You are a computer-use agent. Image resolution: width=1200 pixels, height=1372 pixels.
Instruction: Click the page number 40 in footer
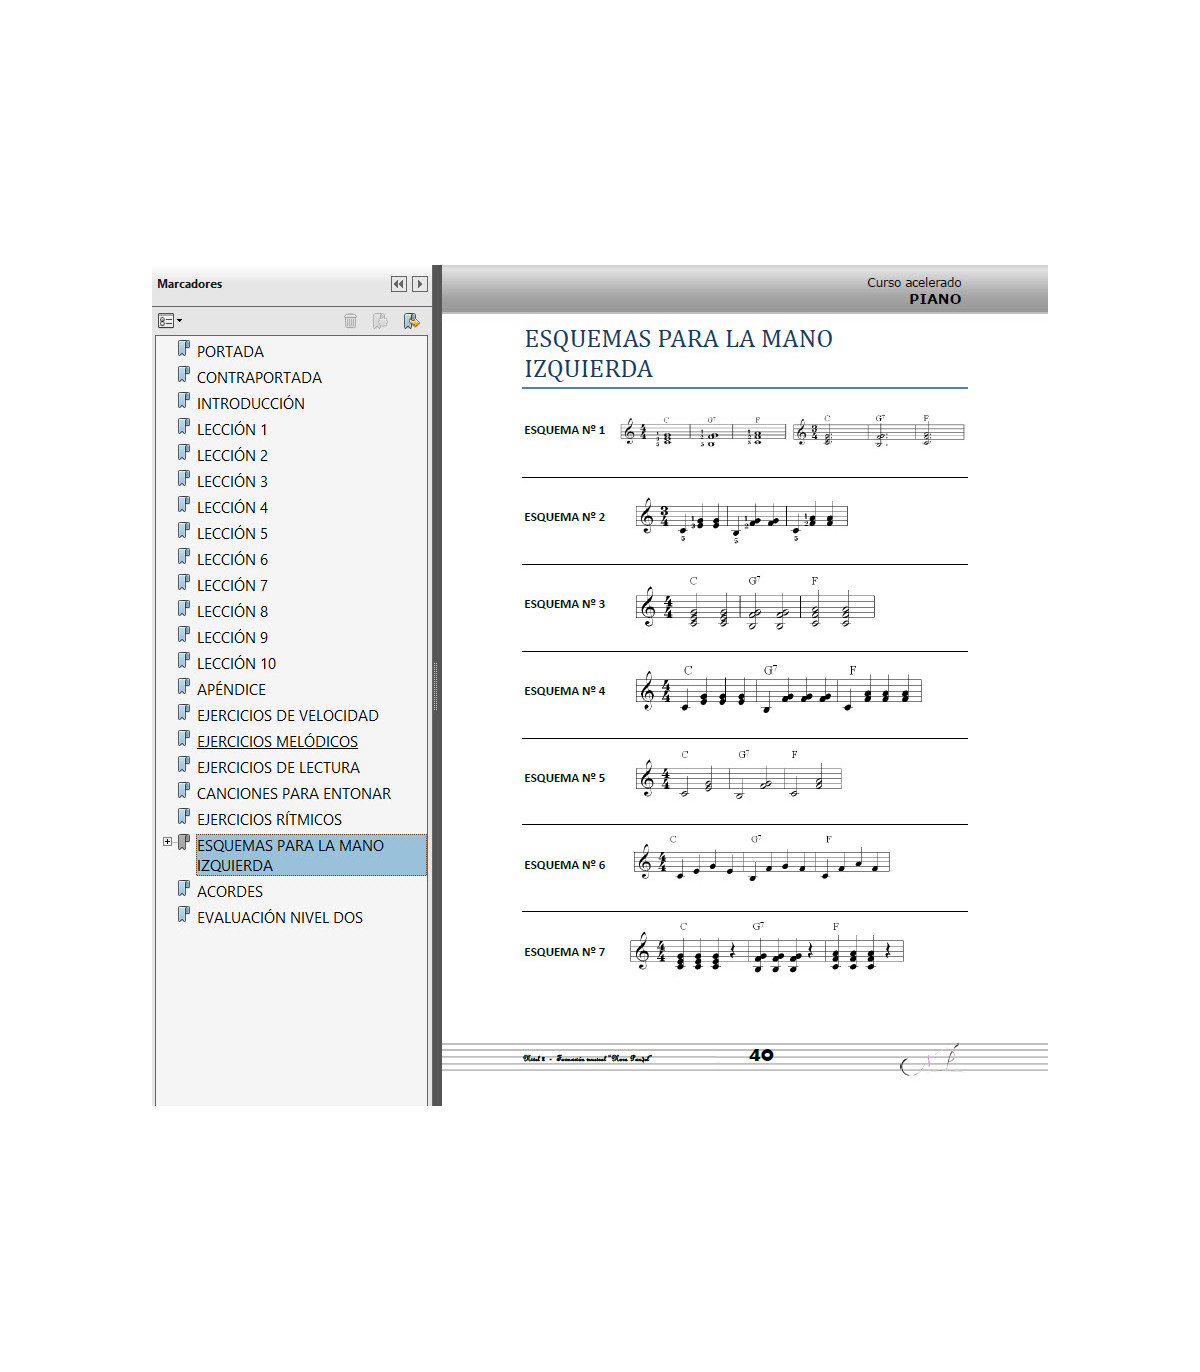761,1055
